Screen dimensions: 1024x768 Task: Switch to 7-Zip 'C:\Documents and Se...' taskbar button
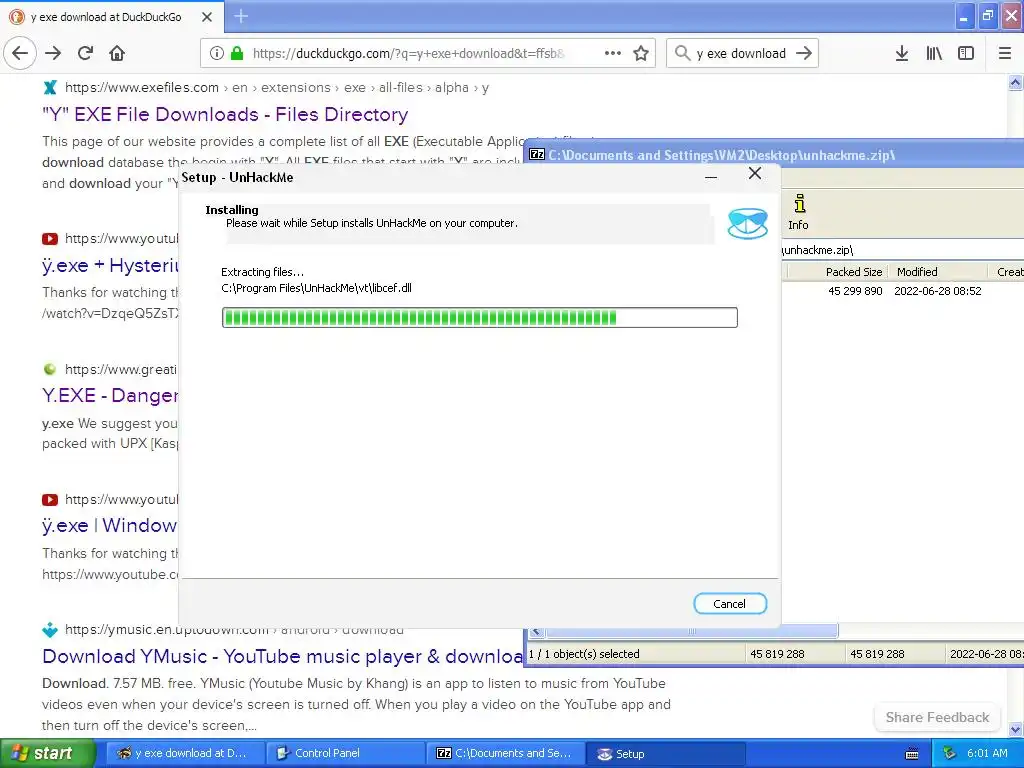[x=505, y=754]
